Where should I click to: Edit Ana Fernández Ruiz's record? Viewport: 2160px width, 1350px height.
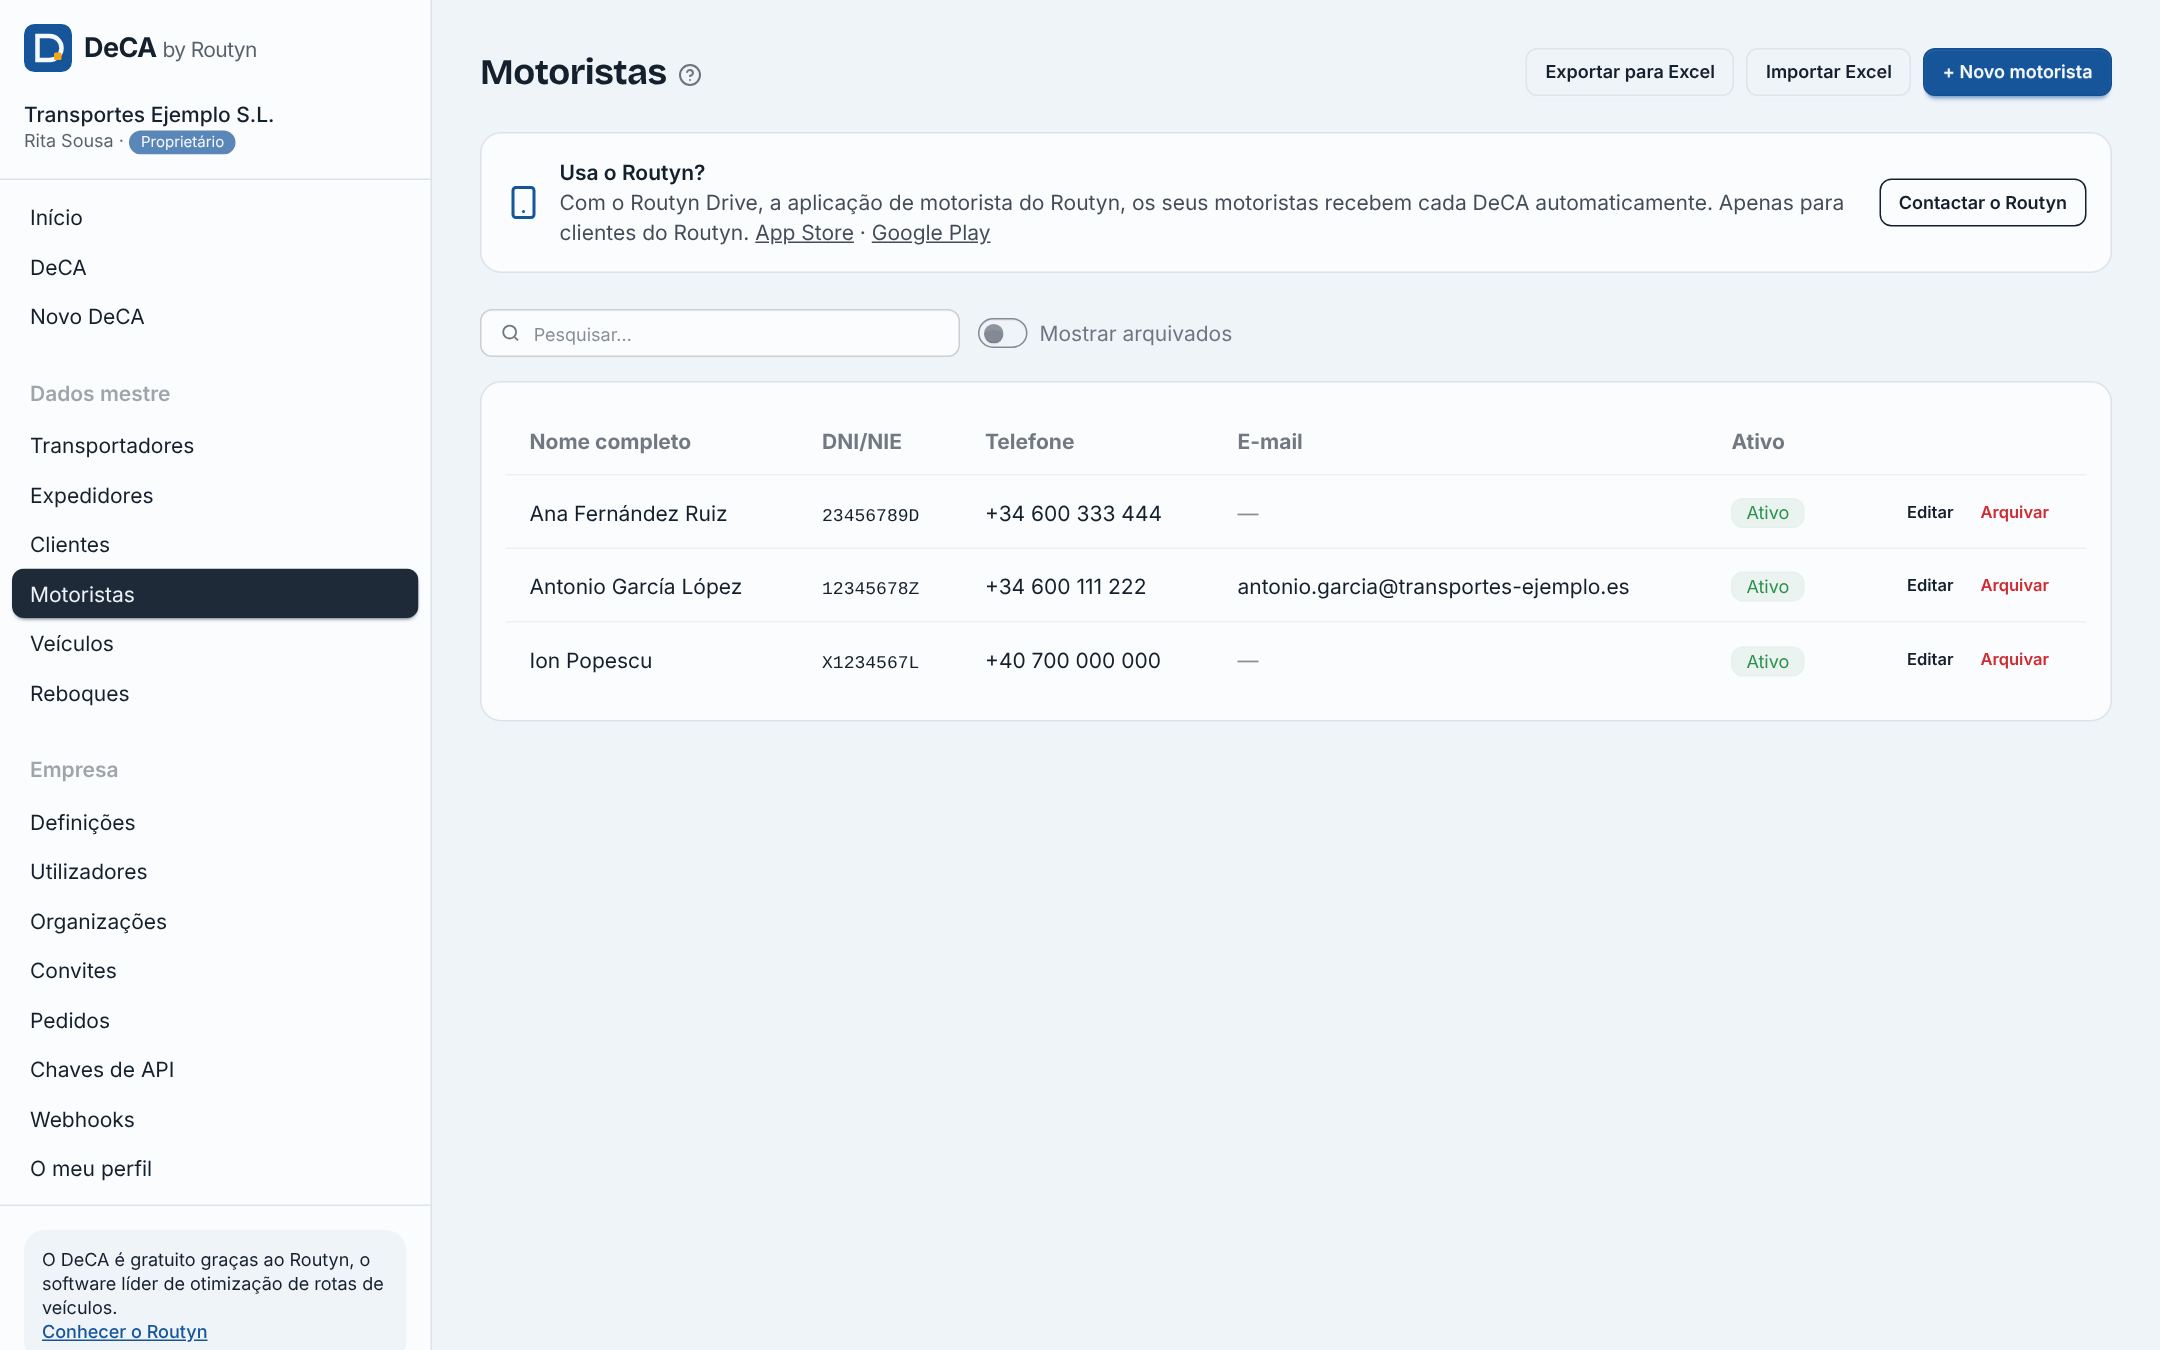point(1929,513)
